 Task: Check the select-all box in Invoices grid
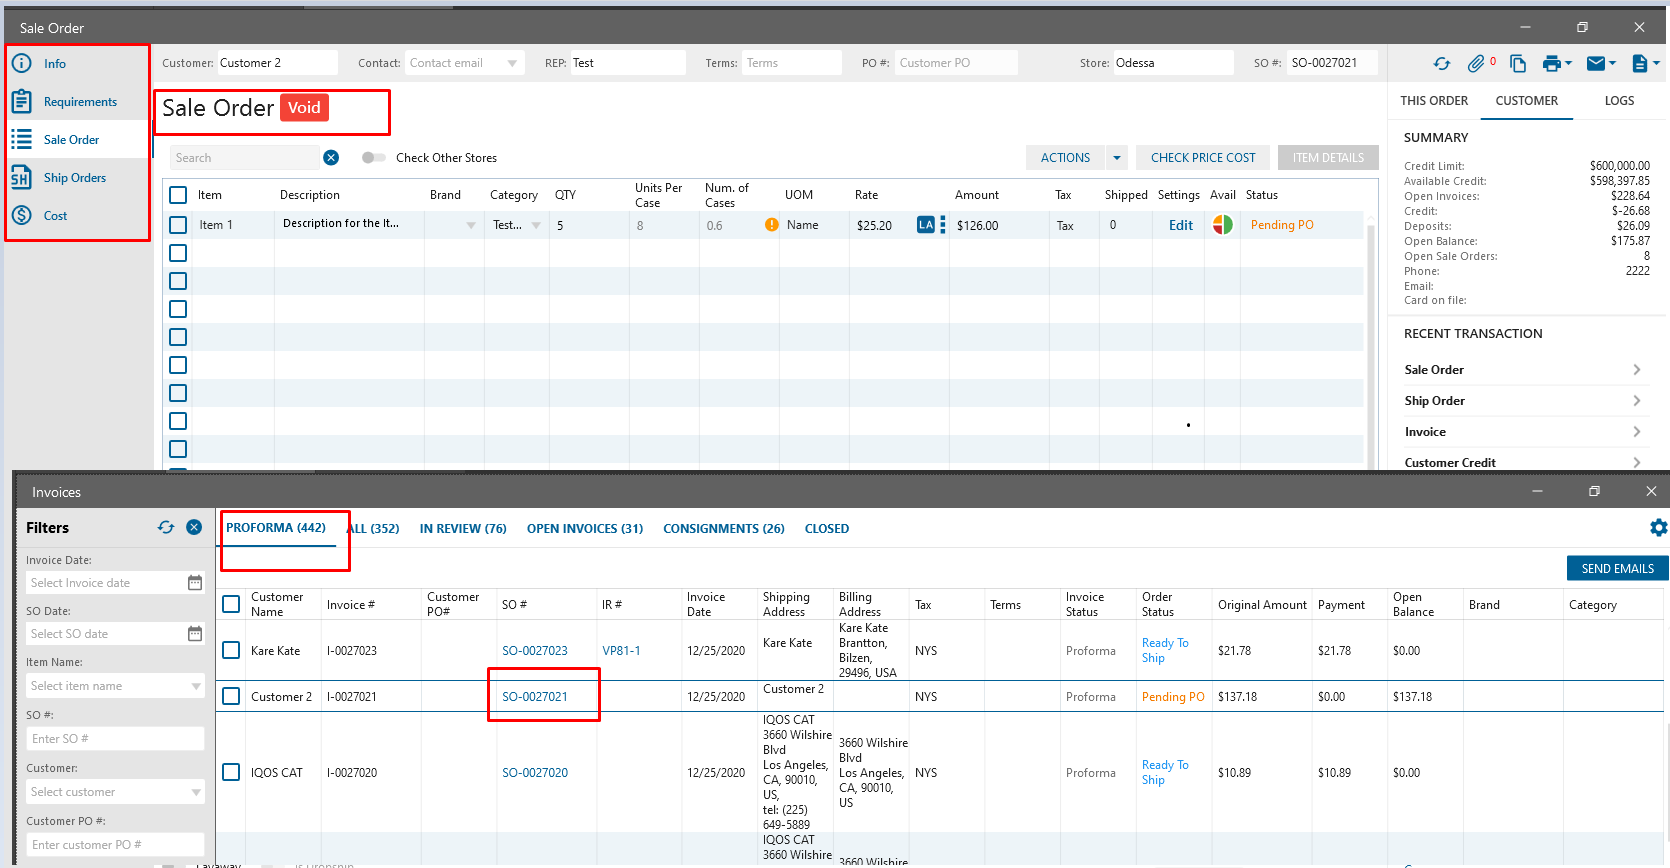(x=231, y=604)
